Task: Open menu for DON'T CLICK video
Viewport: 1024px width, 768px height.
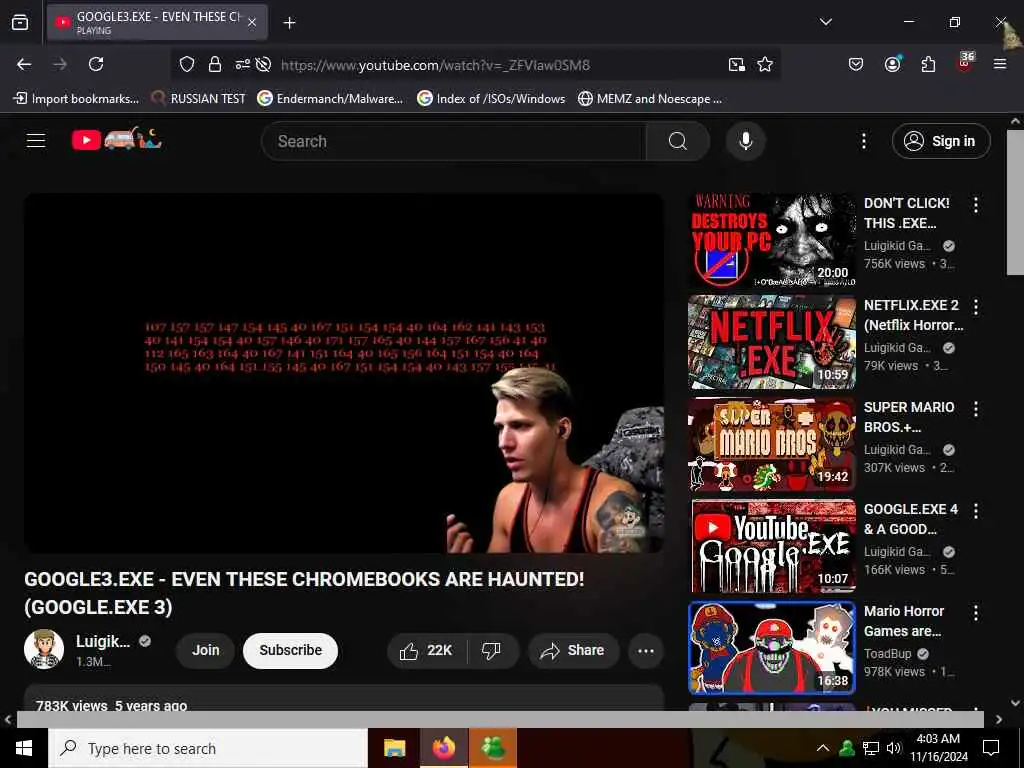Action: (976, 205)
